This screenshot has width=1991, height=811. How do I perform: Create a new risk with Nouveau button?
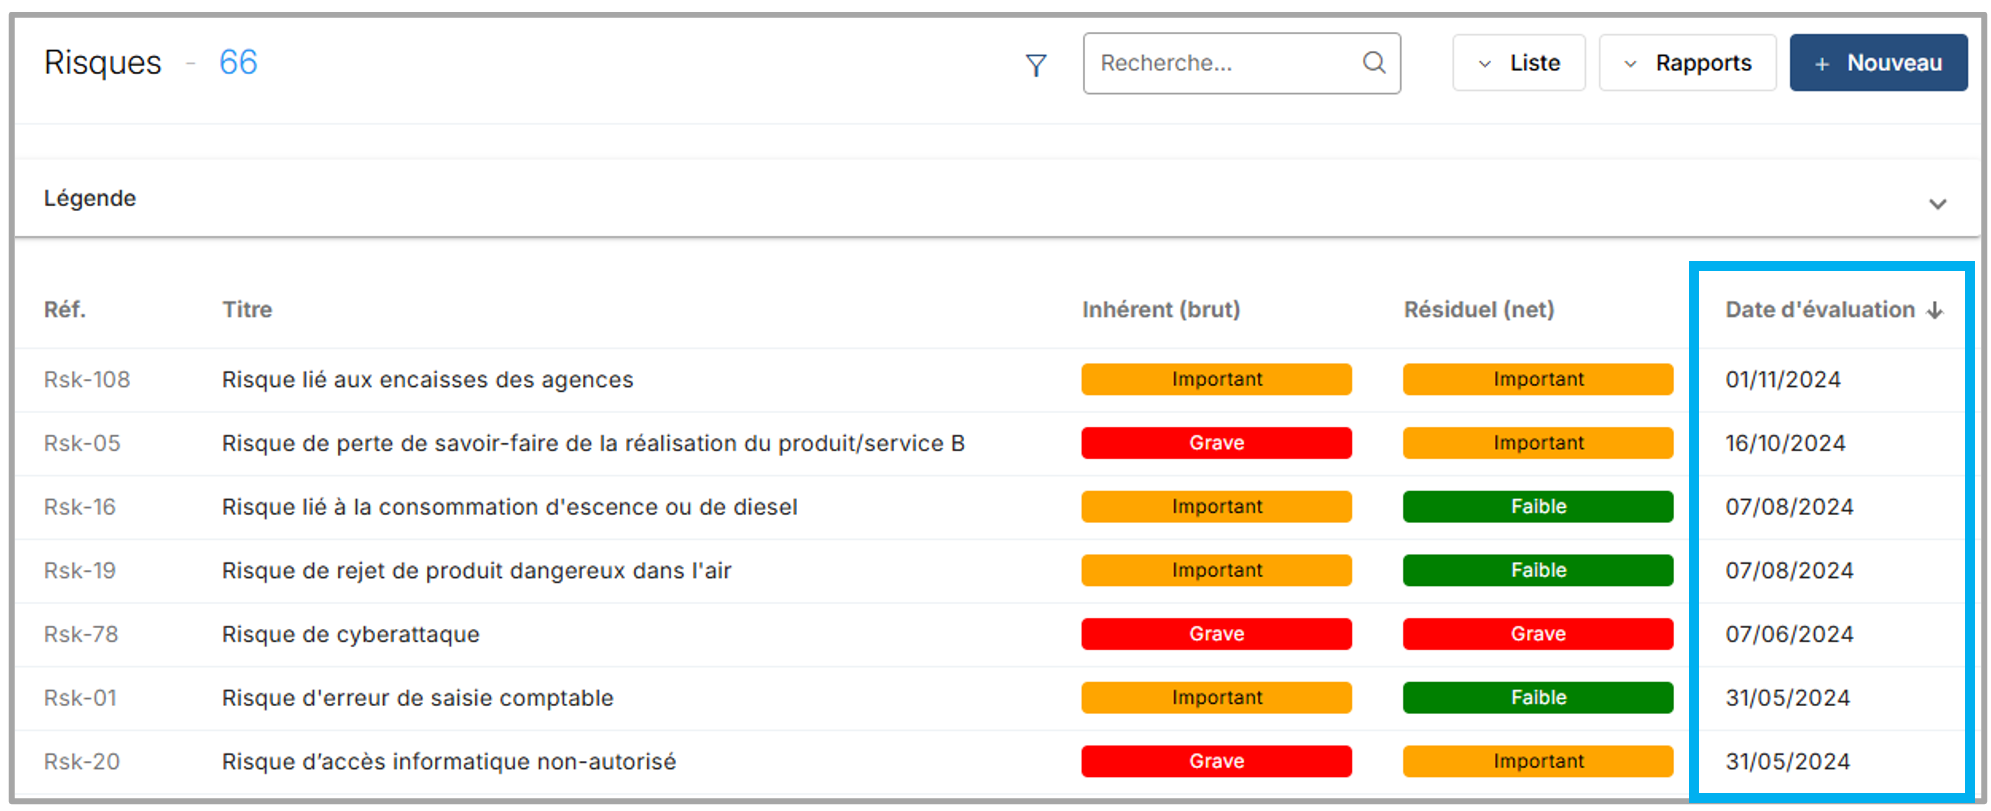pyautogui.click(x=1878, y=63)
